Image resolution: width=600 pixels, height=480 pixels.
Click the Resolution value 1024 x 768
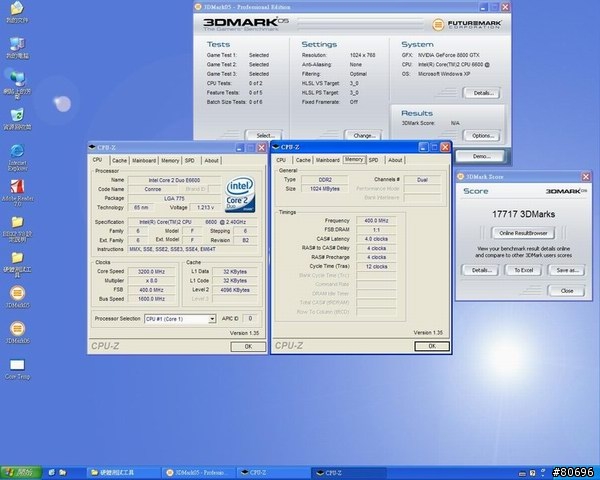[362, 55]
